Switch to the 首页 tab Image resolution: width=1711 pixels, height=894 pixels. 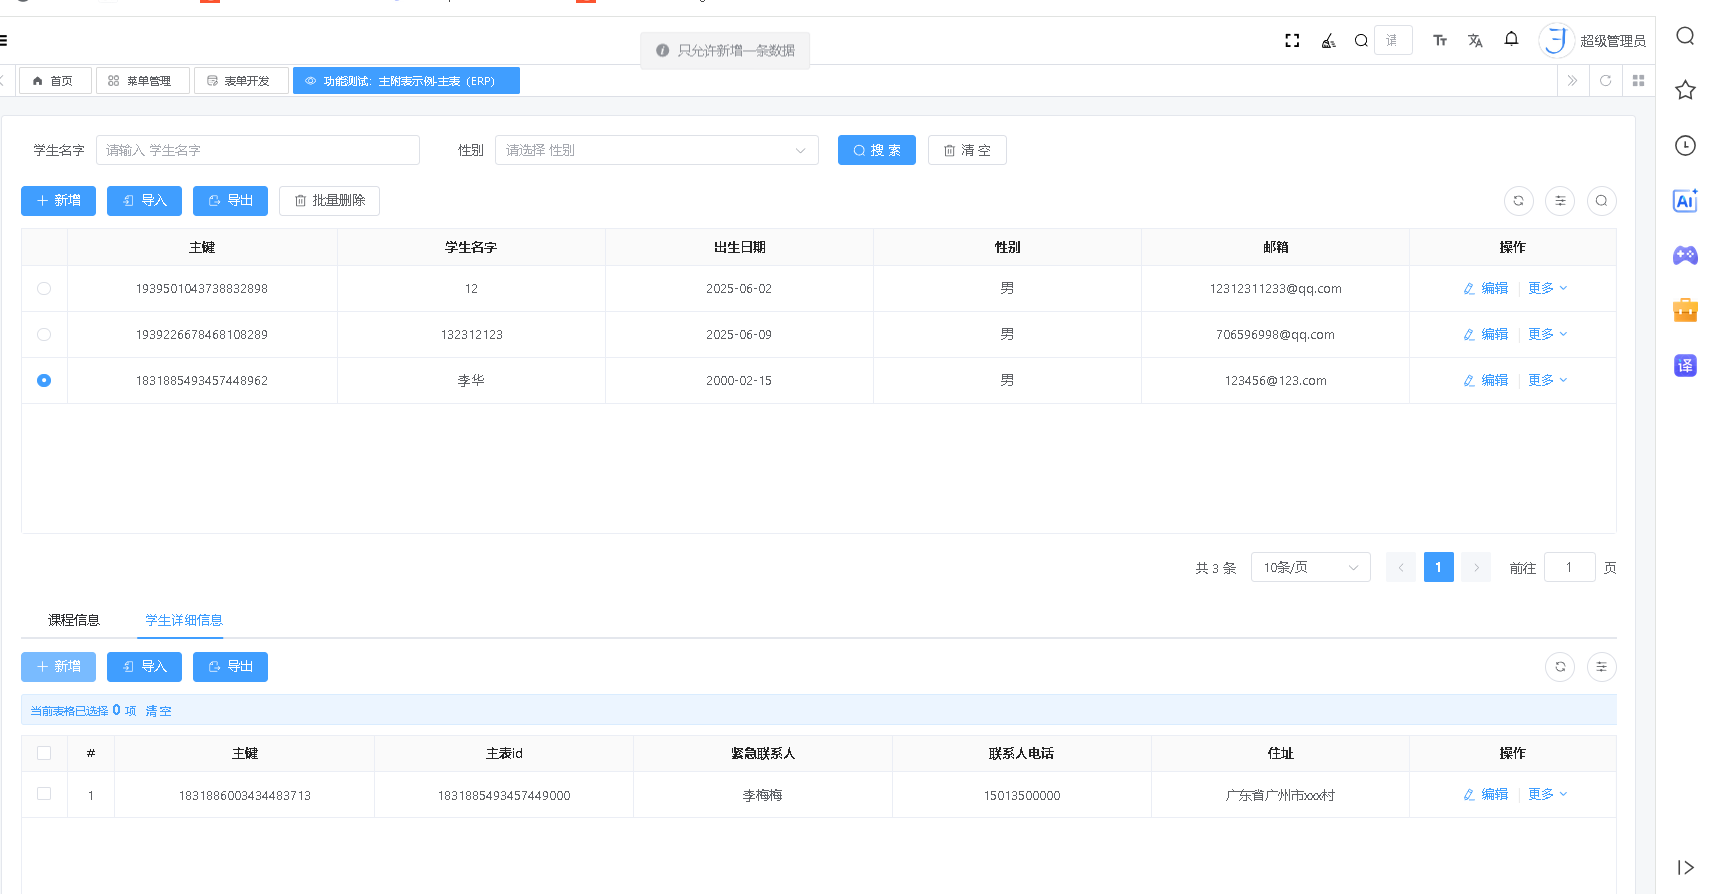point(55,81)
